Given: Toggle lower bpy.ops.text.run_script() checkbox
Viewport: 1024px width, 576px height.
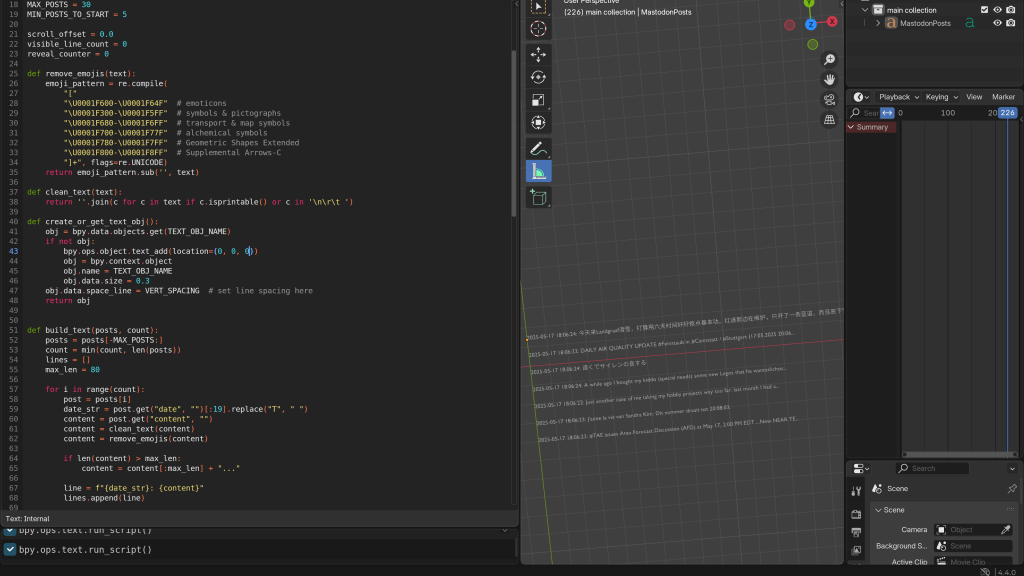Looking at the screenshot, I should pyautogui.click(x=10, y=550).
